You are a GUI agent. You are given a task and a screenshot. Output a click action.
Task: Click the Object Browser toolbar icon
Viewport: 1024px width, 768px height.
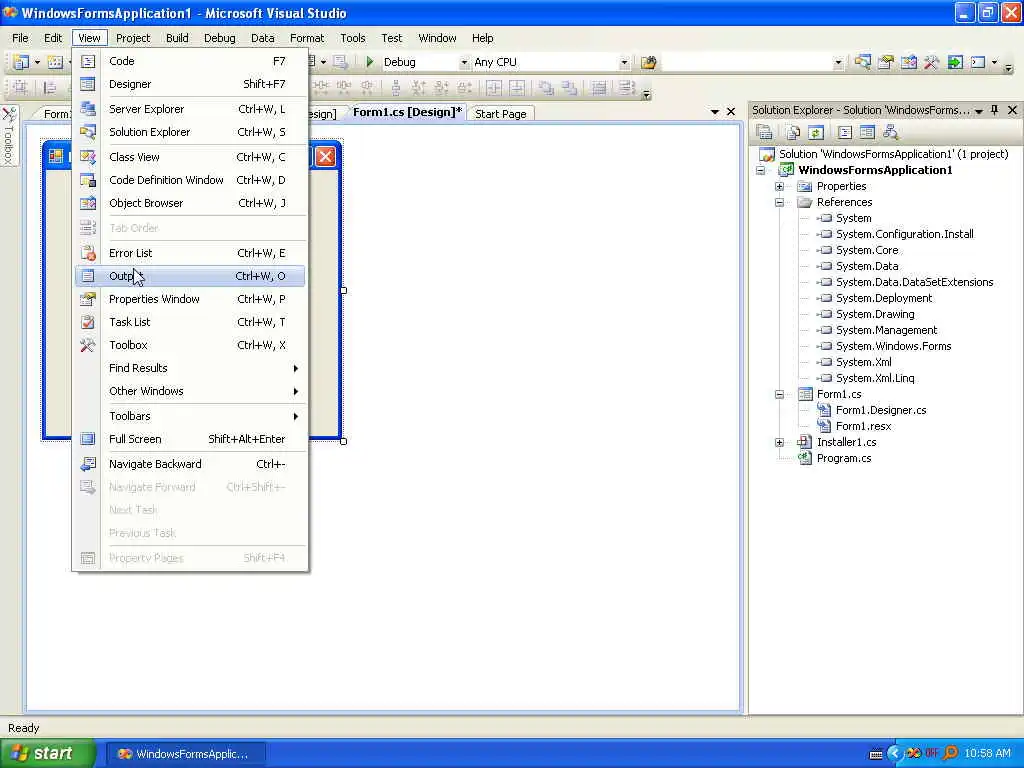908,62
